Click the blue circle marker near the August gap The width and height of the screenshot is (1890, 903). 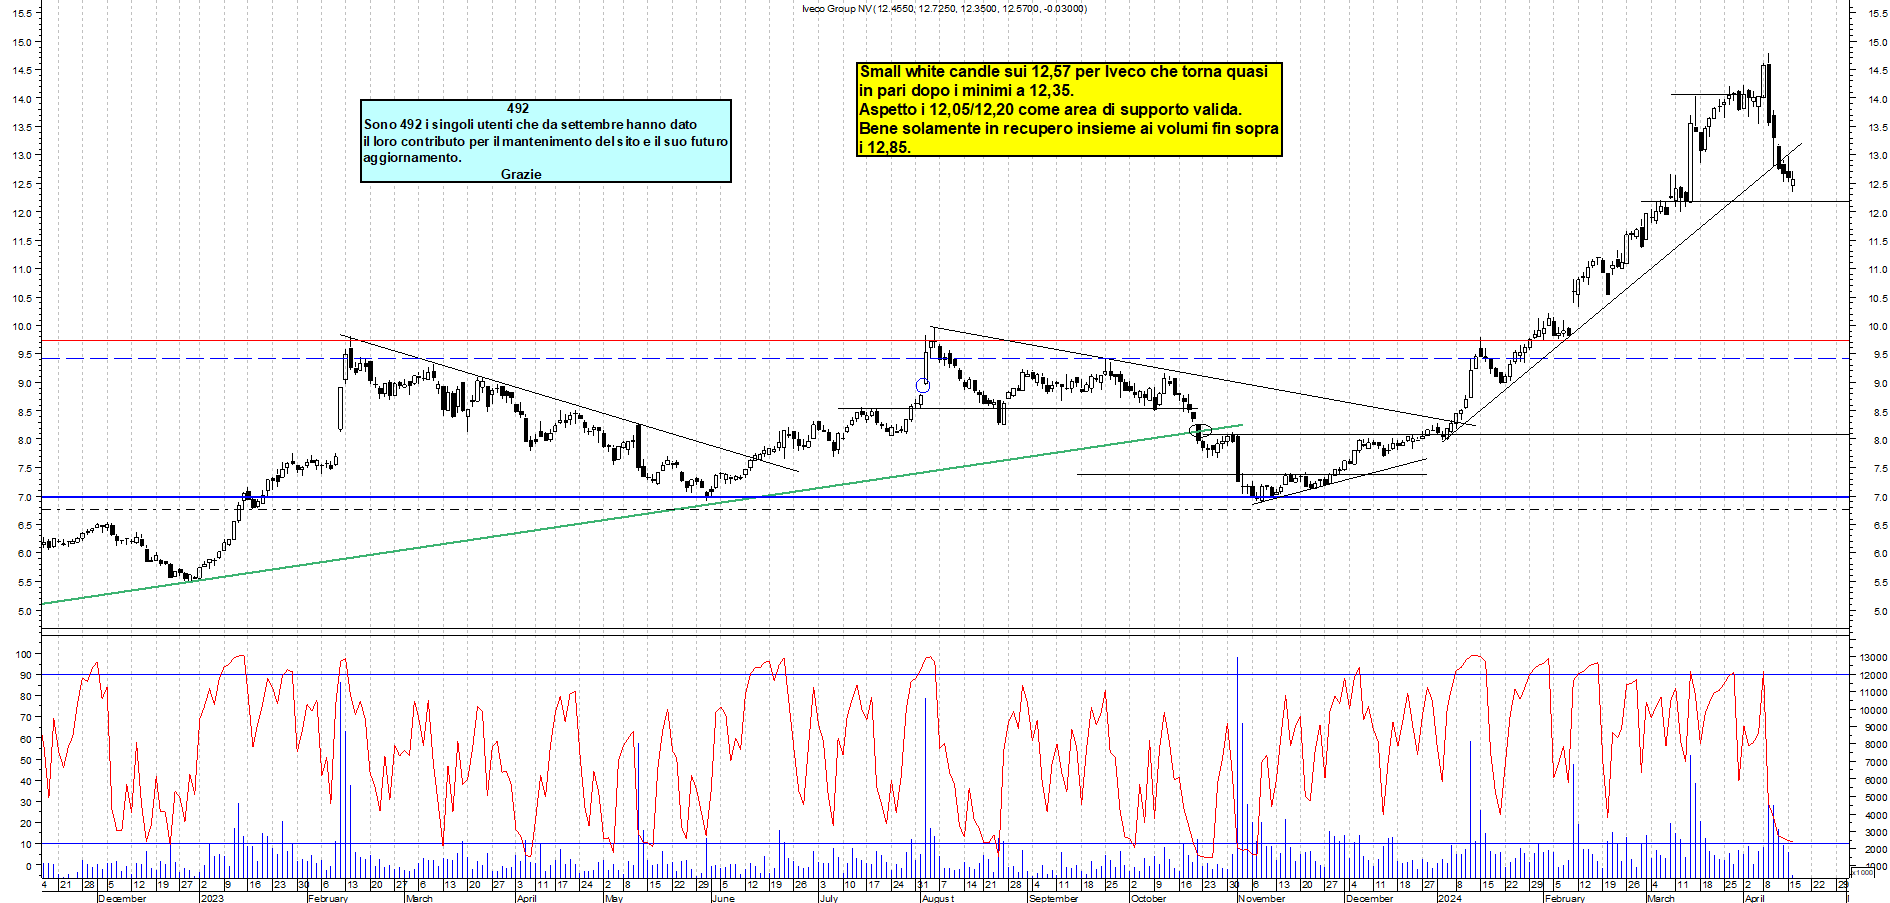point(922,385)
